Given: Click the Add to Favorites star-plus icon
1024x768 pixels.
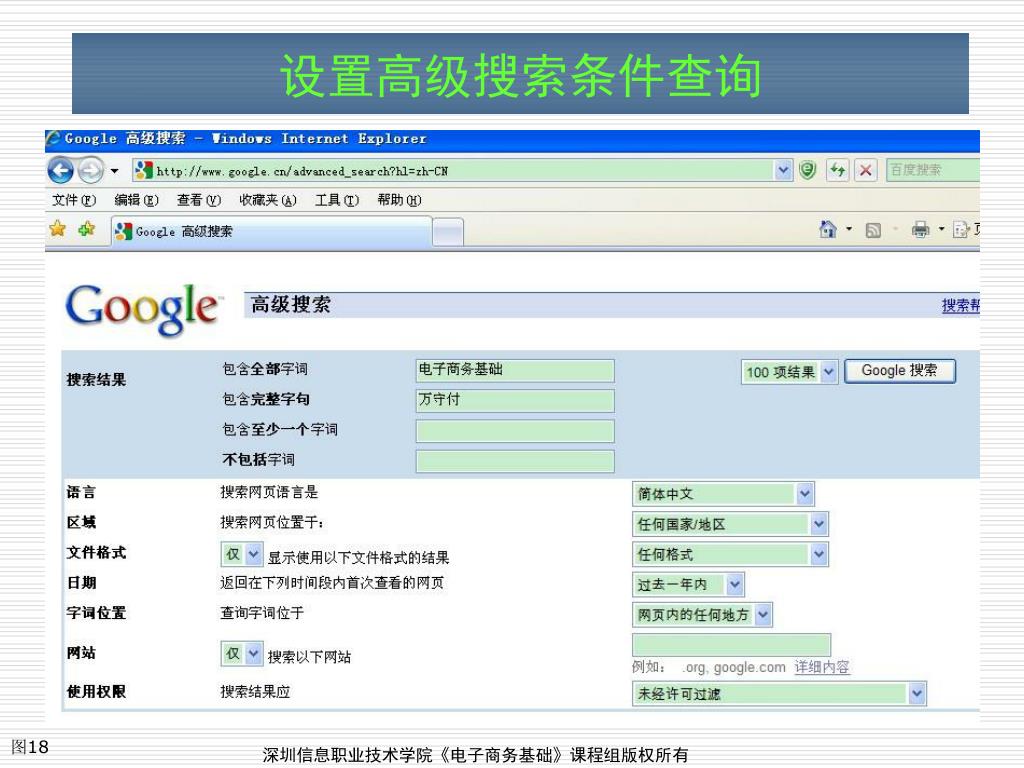Looking at the screenshot, I should pyautogui.click(x=86, y=229).
